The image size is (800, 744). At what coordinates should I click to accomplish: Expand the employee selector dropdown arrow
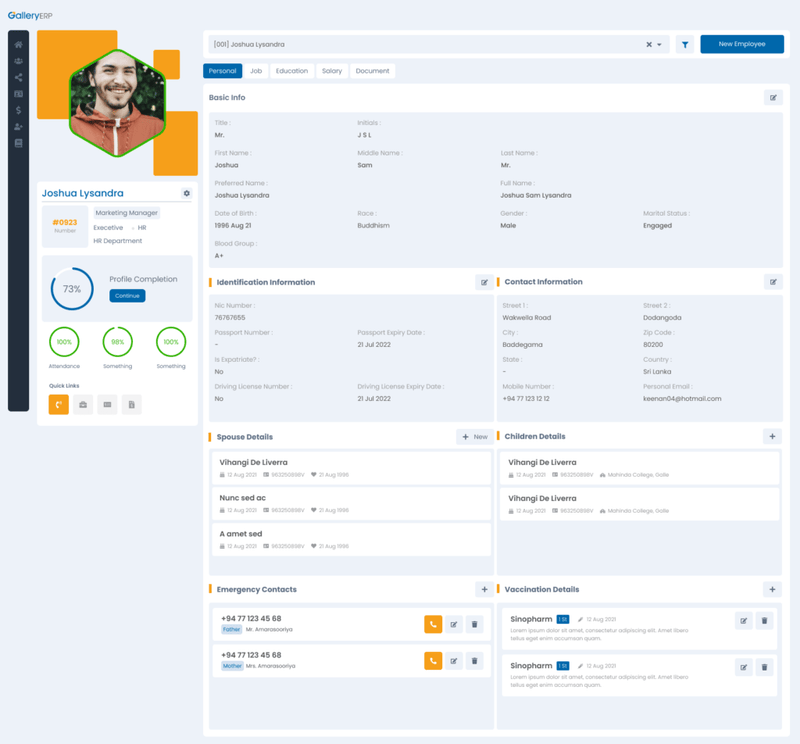(660, 45)
